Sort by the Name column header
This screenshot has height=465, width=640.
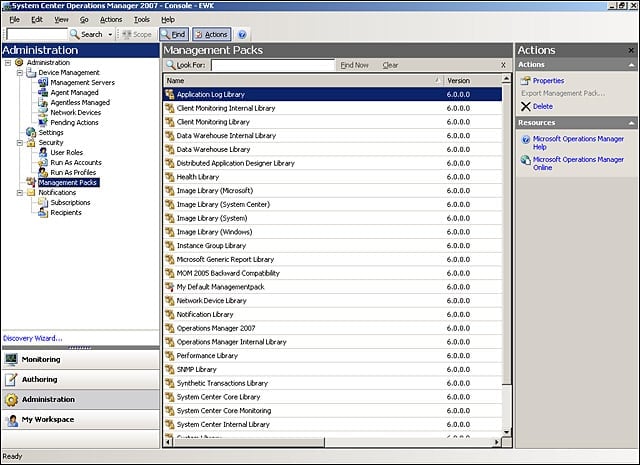point(303,81)
